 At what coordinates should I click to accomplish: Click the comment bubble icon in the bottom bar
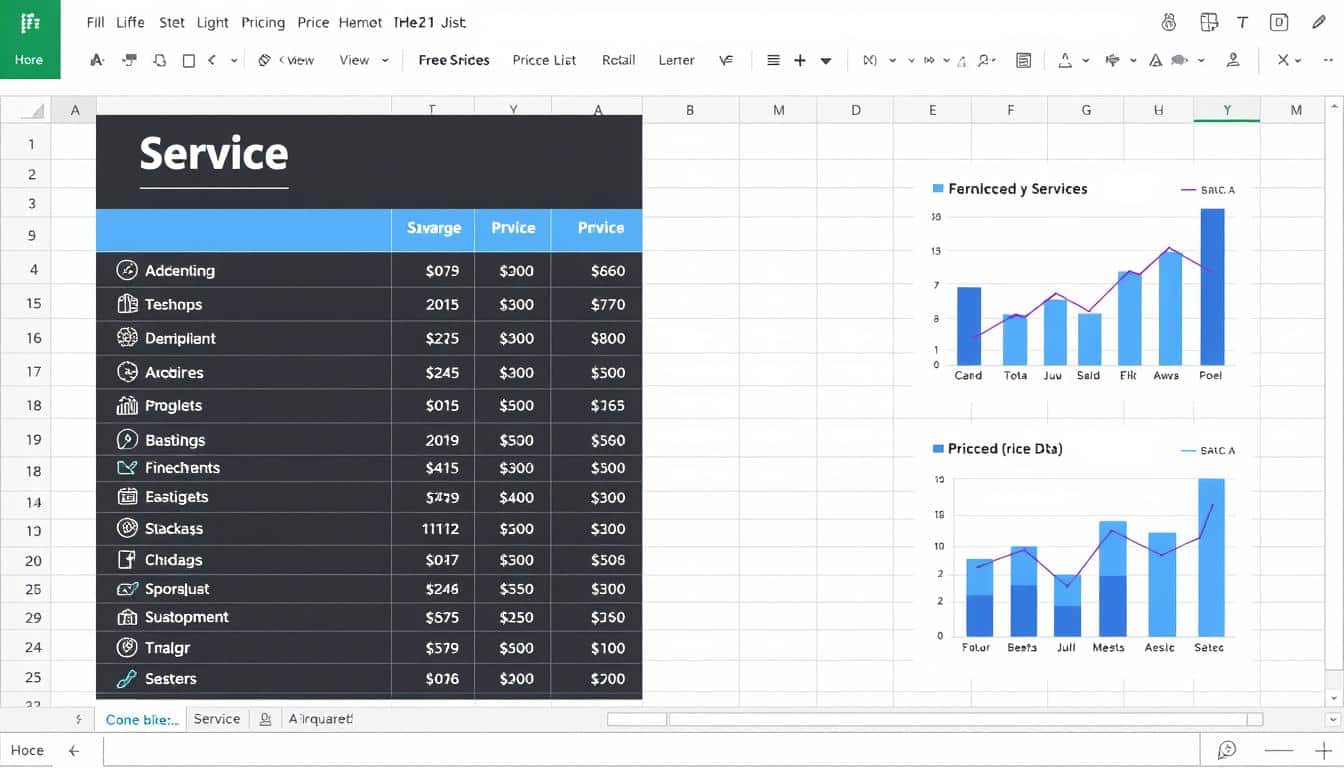click(x=1227, y=750)
